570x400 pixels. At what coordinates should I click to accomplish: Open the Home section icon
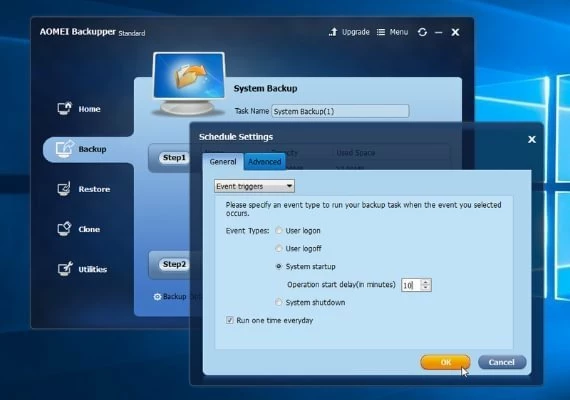[65, 108]
